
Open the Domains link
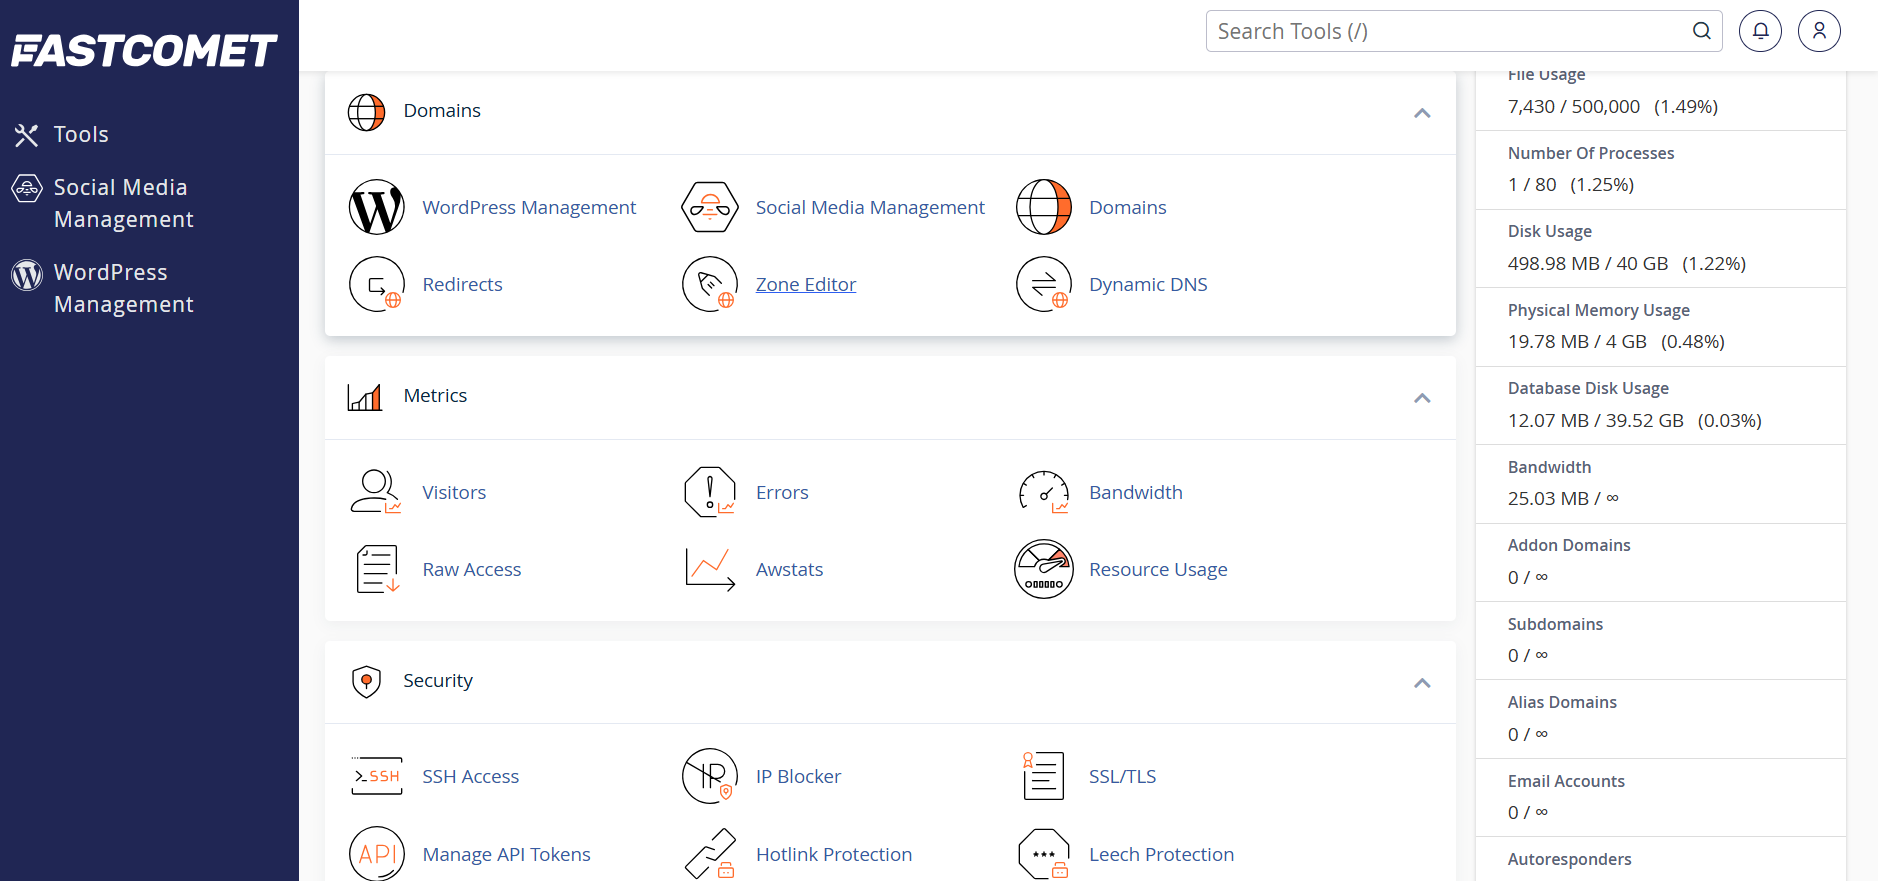click(x=1127, y=207)
